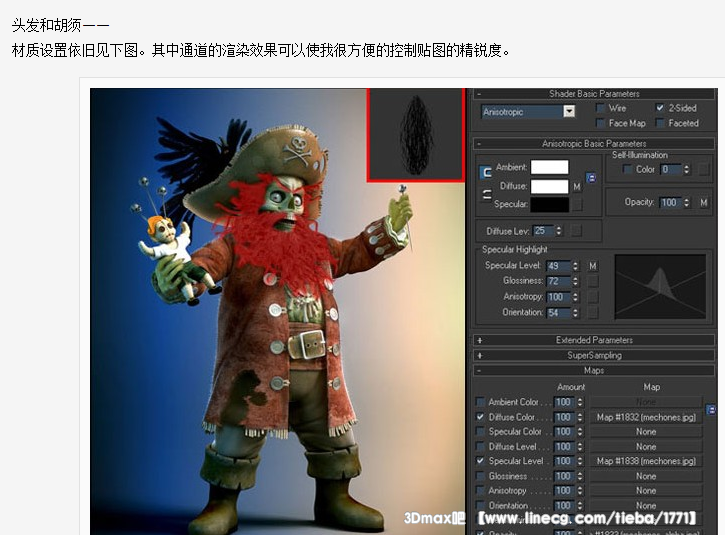This screenshot has width=725, height=535.
Task: Click the Orientation 54 spinner arrows
Action: [575, 313]
